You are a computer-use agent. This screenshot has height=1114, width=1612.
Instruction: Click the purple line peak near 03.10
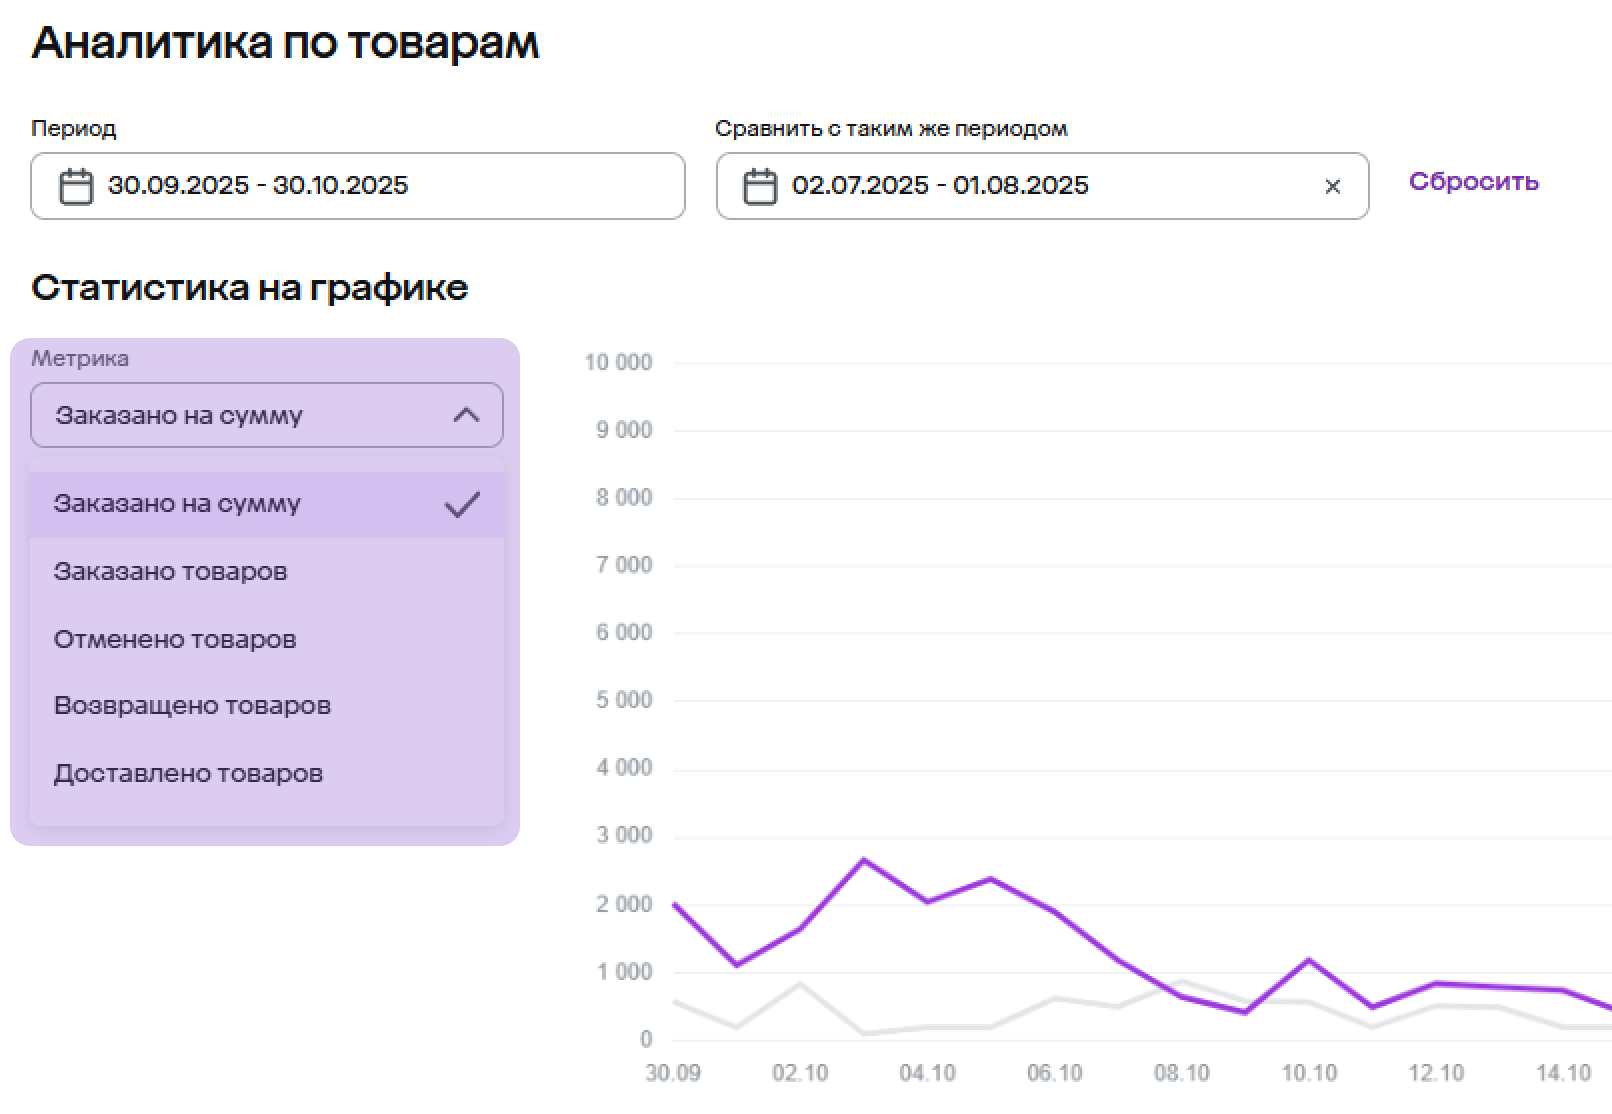pos(864,860)
